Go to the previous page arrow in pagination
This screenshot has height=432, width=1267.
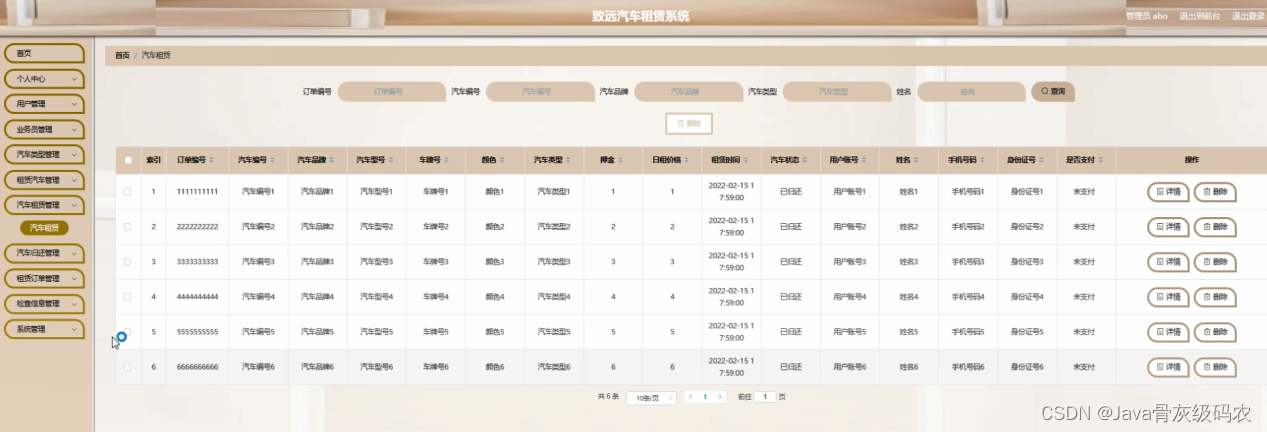coord(688,397)
